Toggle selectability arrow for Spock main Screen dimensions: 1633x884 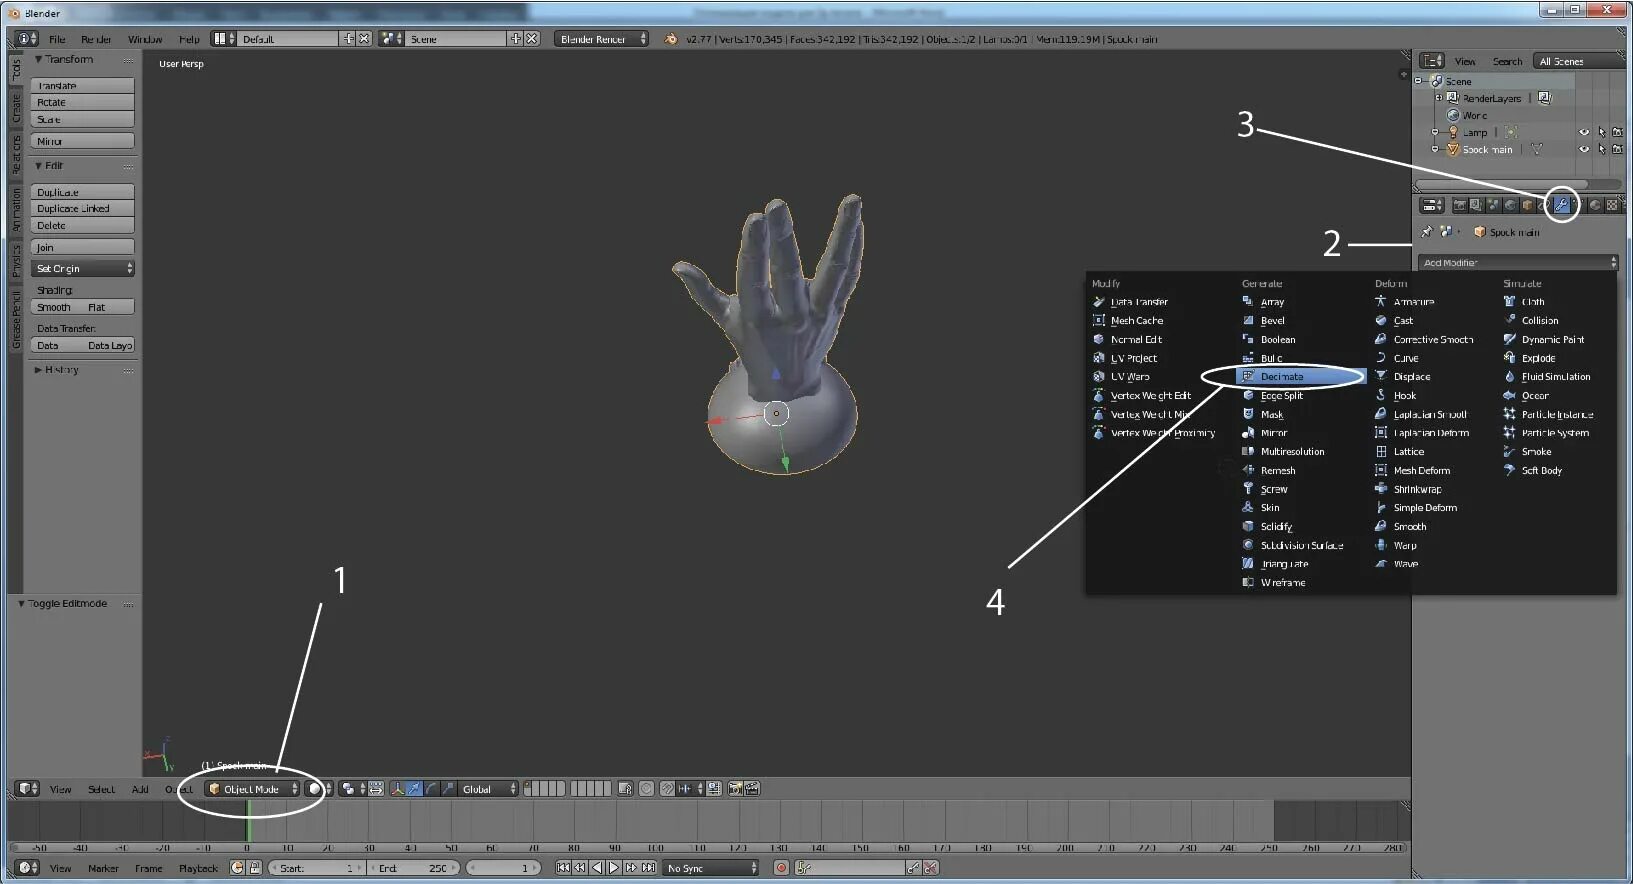click(1602, 149)
